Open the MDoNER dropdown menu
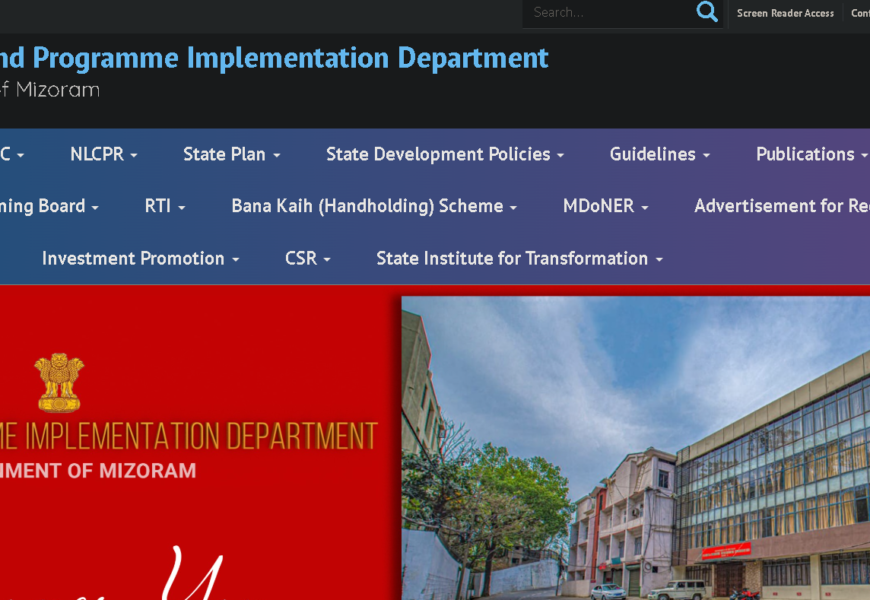 pos(605,206)
